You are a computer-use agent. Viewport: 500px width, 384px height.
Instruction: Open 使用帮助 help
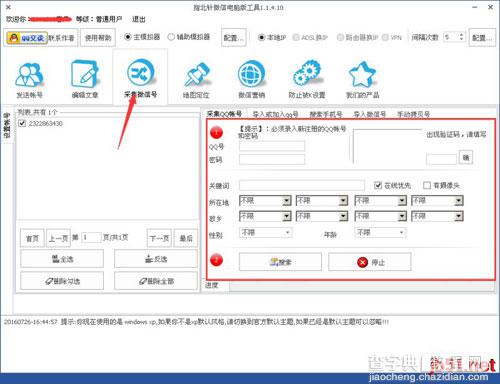point(98,38)
